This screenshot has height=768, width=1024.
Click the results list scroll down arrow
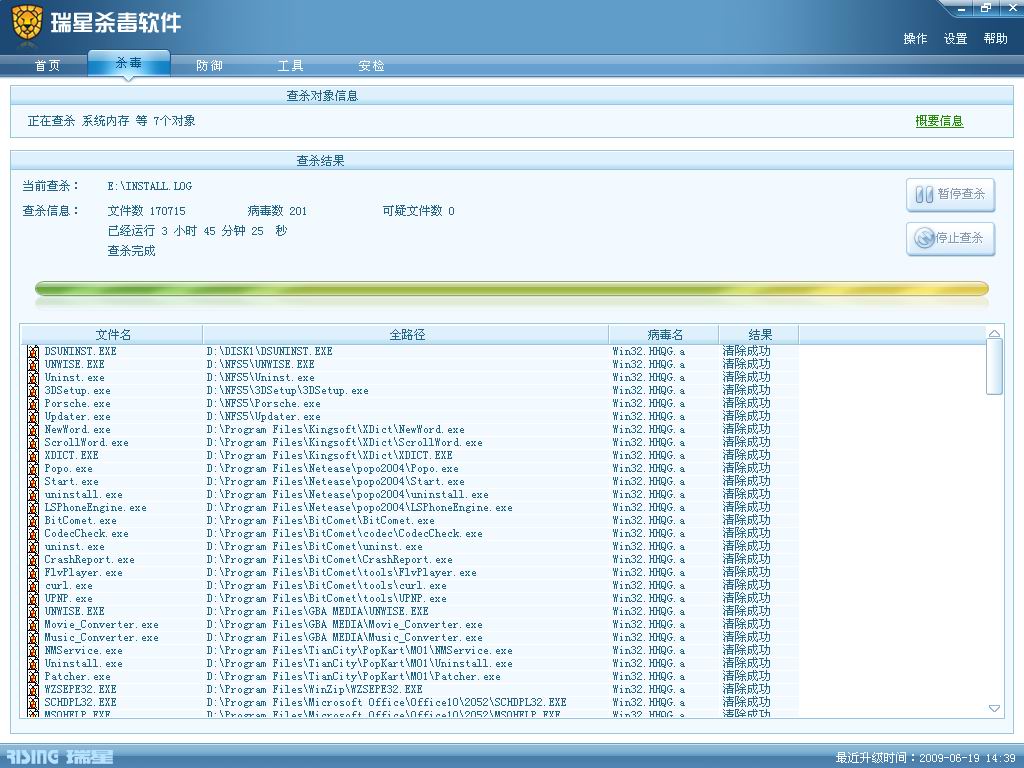(x=994, y=709)
